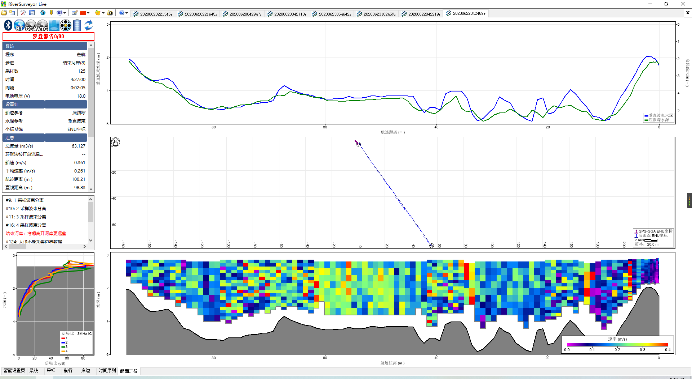Click the small globe toolbar icon
Viewport: 692px width, 379px height.
pyautogui.click(x=43, y=13)
